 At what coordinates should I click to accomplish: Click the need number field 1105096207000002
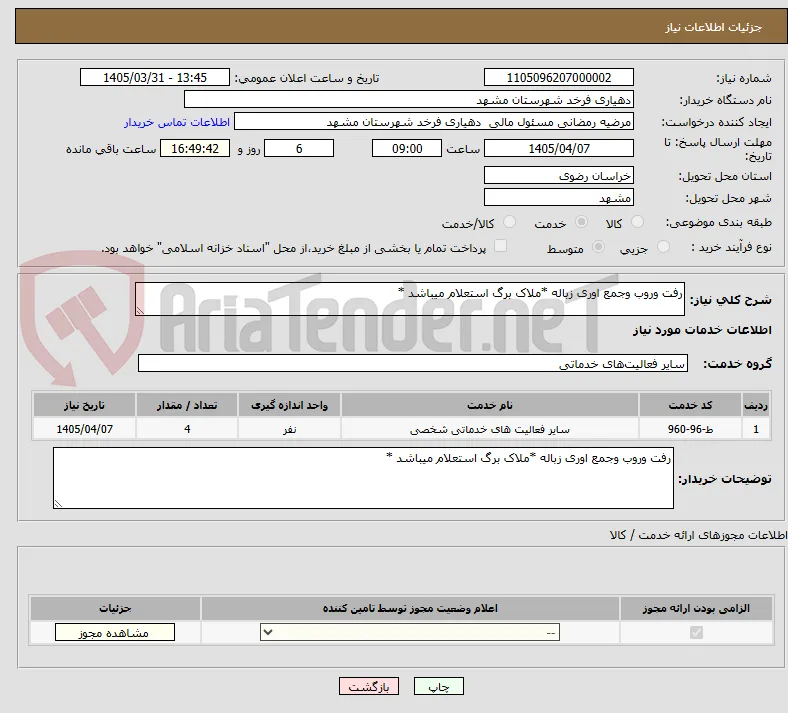point(558,77)
